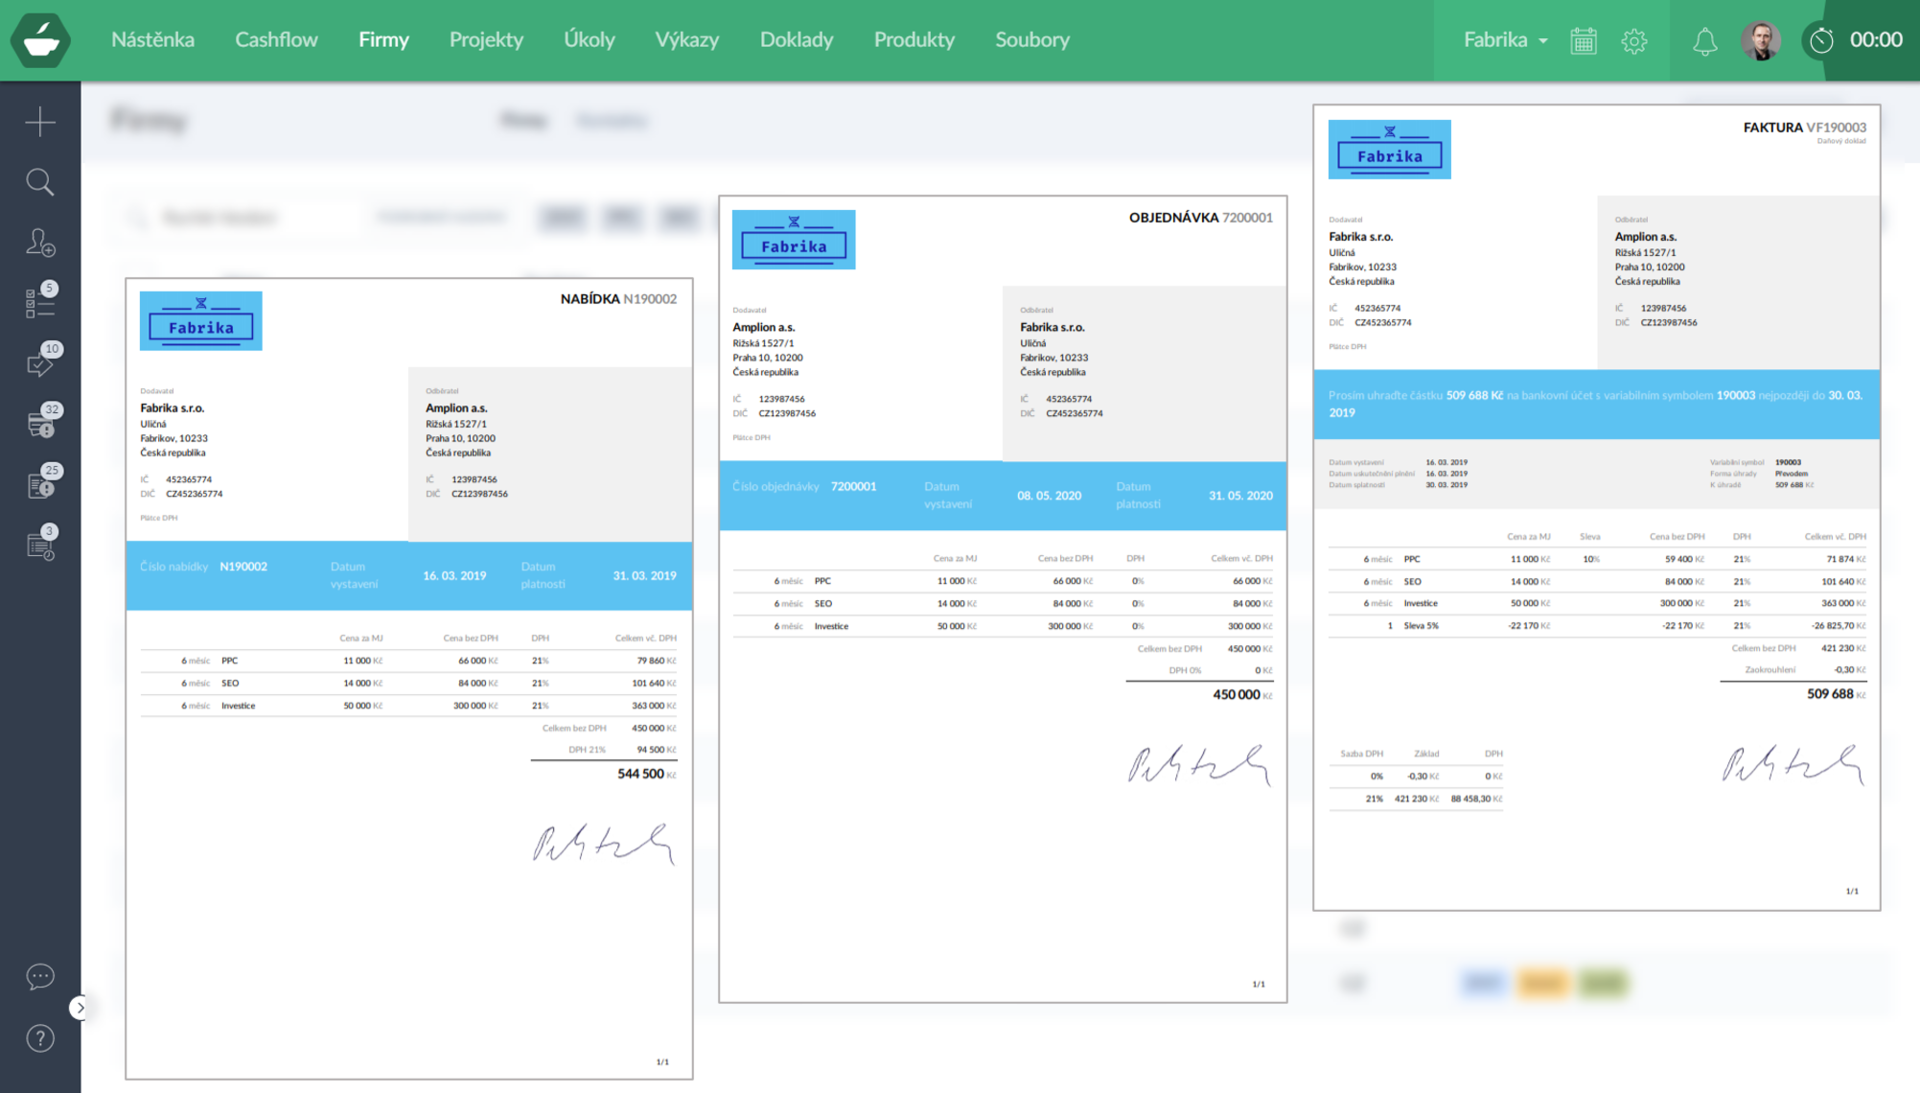Image resolution: width=1920 pixels, height=1093 pixels.
Task: Open the Fabrika company dropdown
Action: point(1505,40)
